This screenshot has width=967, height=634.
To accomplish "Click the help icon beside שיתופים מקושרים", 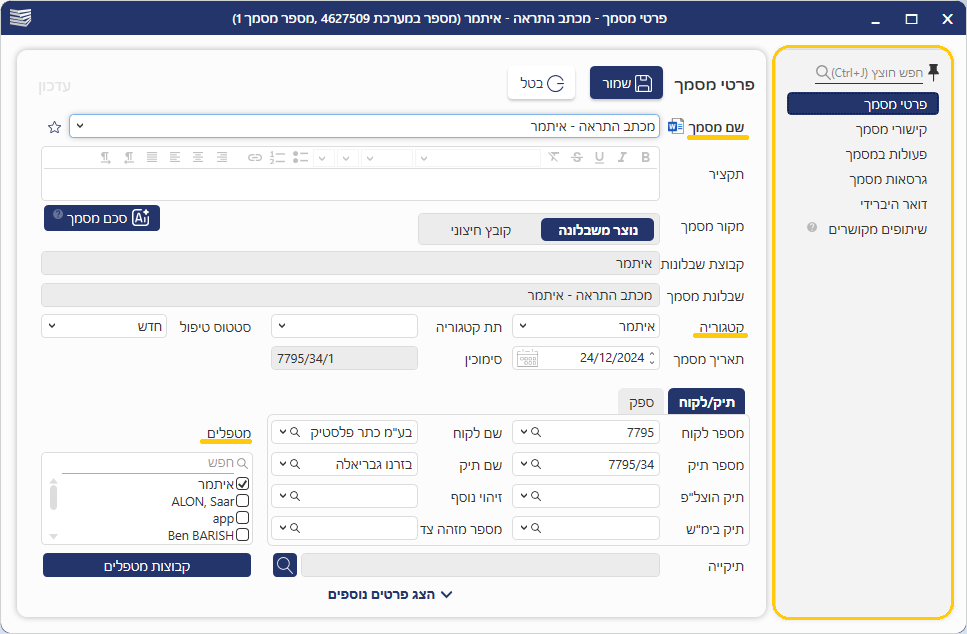I will [812, 228].
